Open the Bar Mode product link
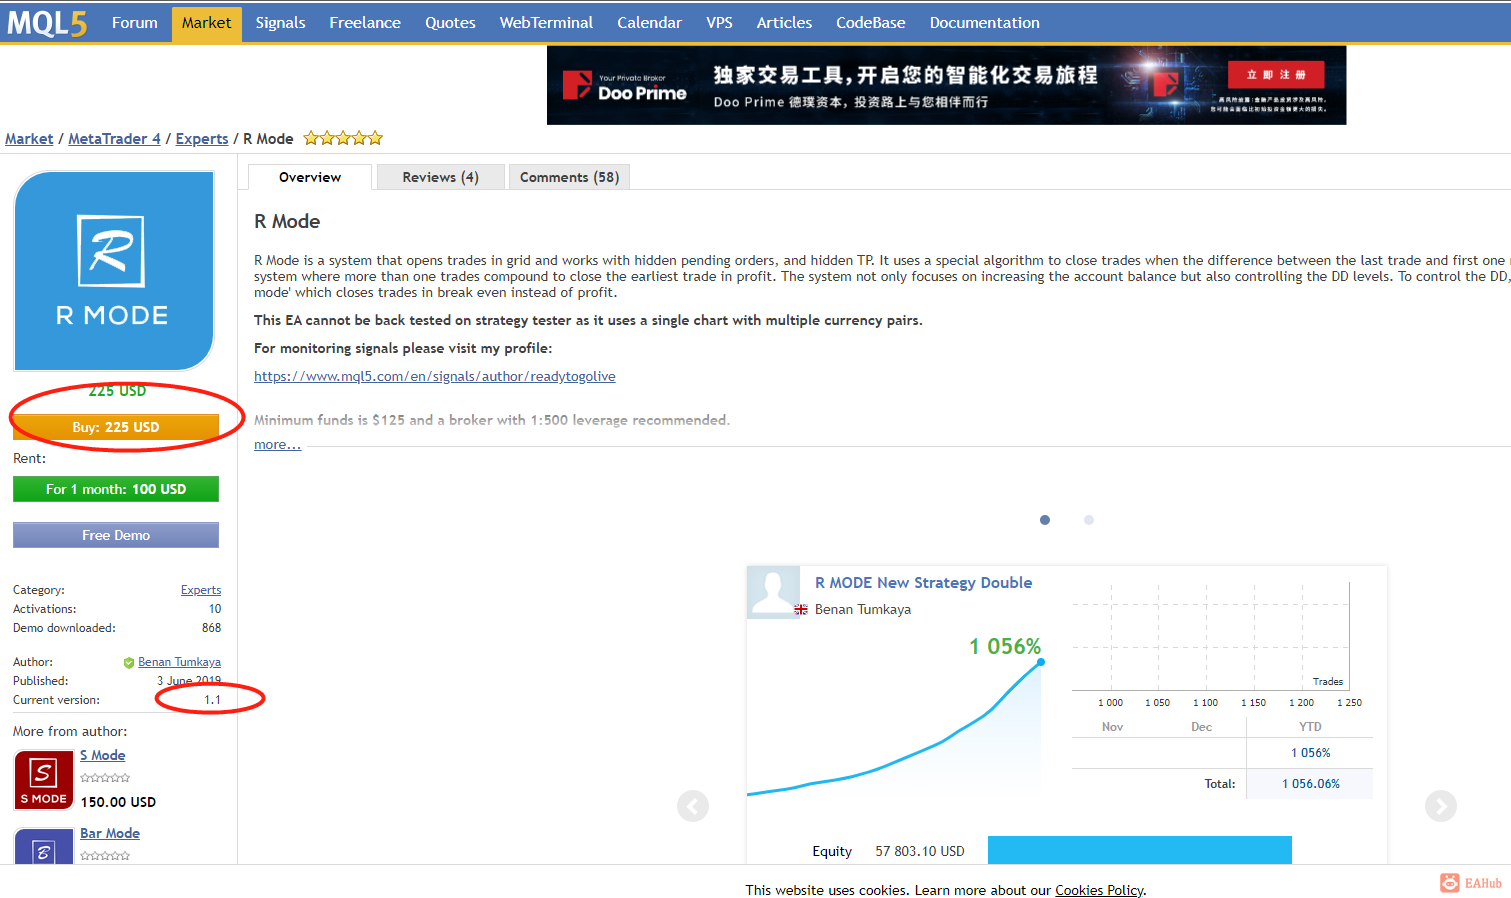The width and height of the screenshot is (1511, 898). [x=110, y=833]
